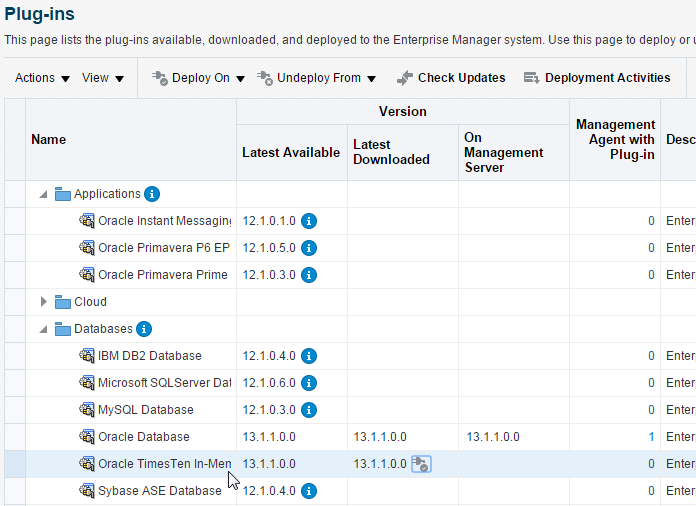Image resolution: width=696 pixels, height=506 pixels.
Task: Open the Actions menu
Action: pos(42,78)
